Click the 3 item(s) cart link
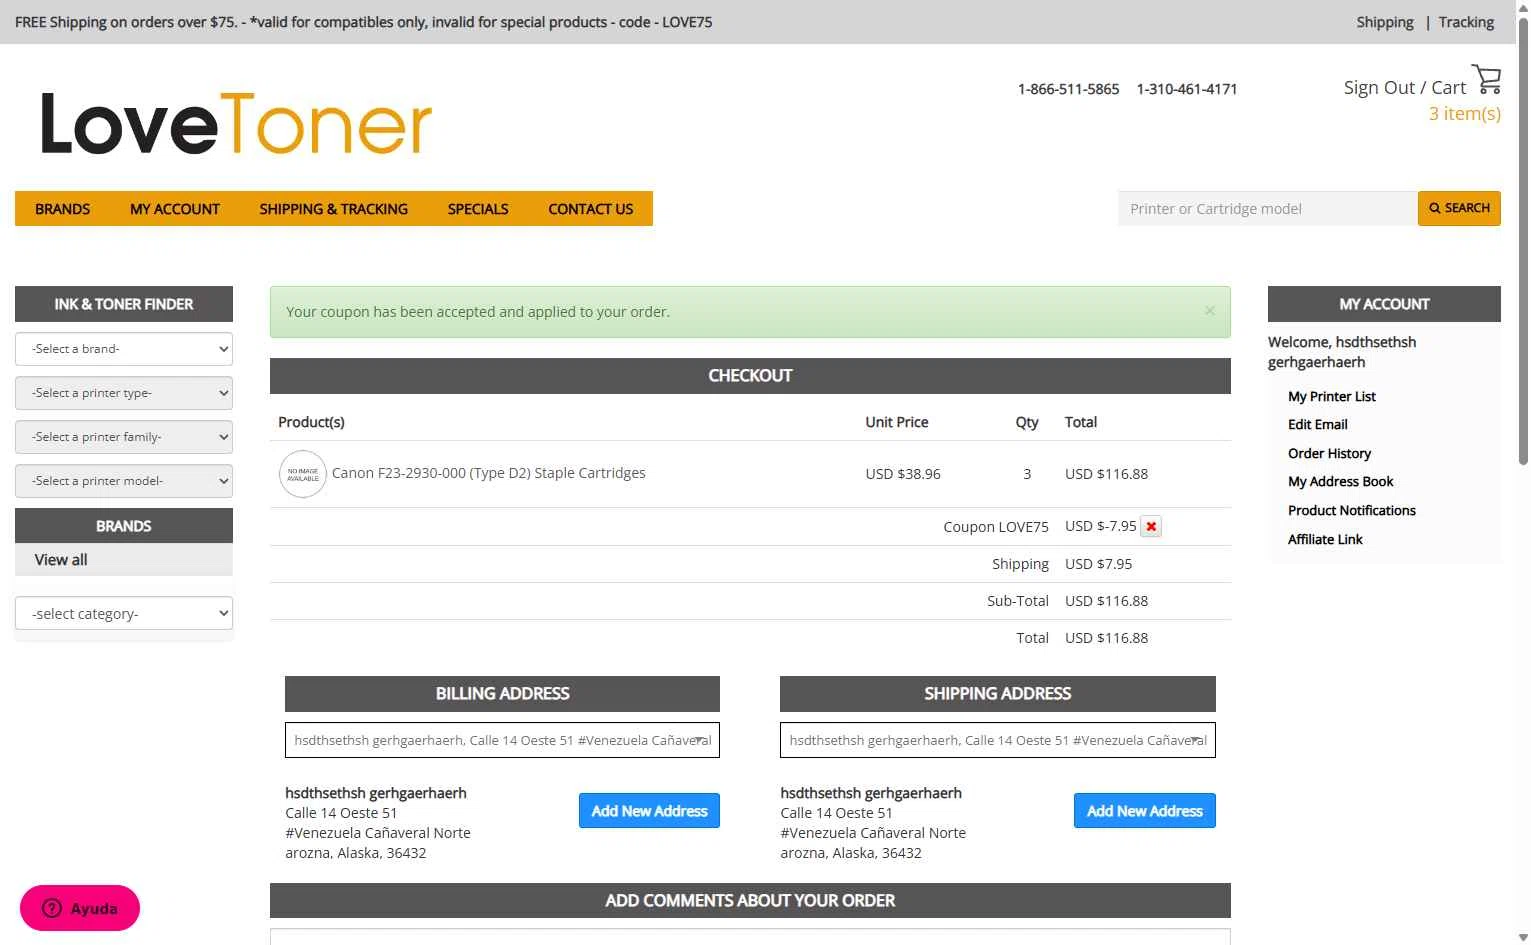The image size is (1531, 945). click(x=1464, y=113)
